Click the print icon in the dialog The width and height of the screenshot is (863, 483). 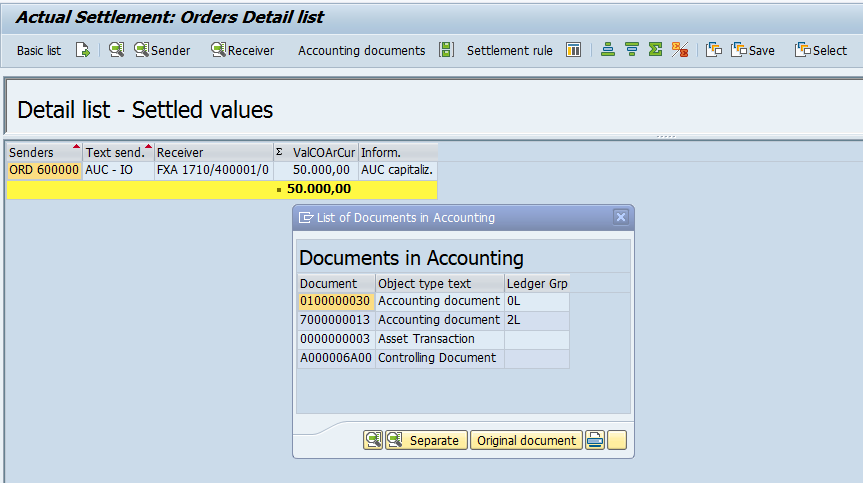click(x=595, y=440)
